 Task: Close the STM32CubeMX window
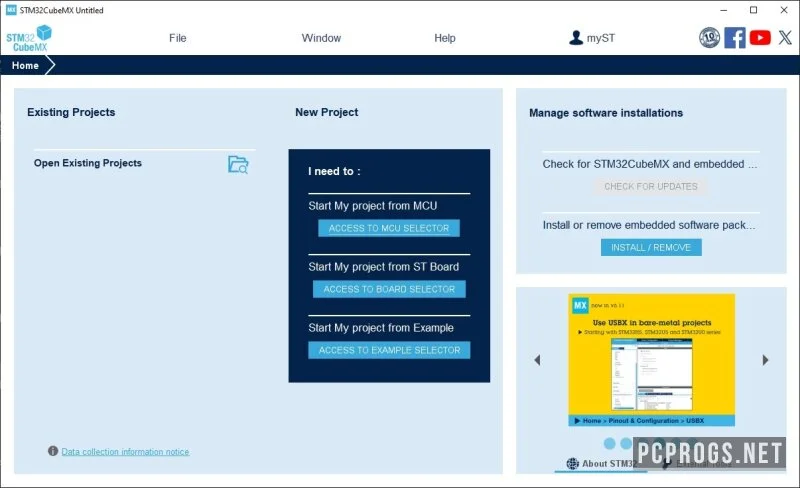tap(784, 10)
